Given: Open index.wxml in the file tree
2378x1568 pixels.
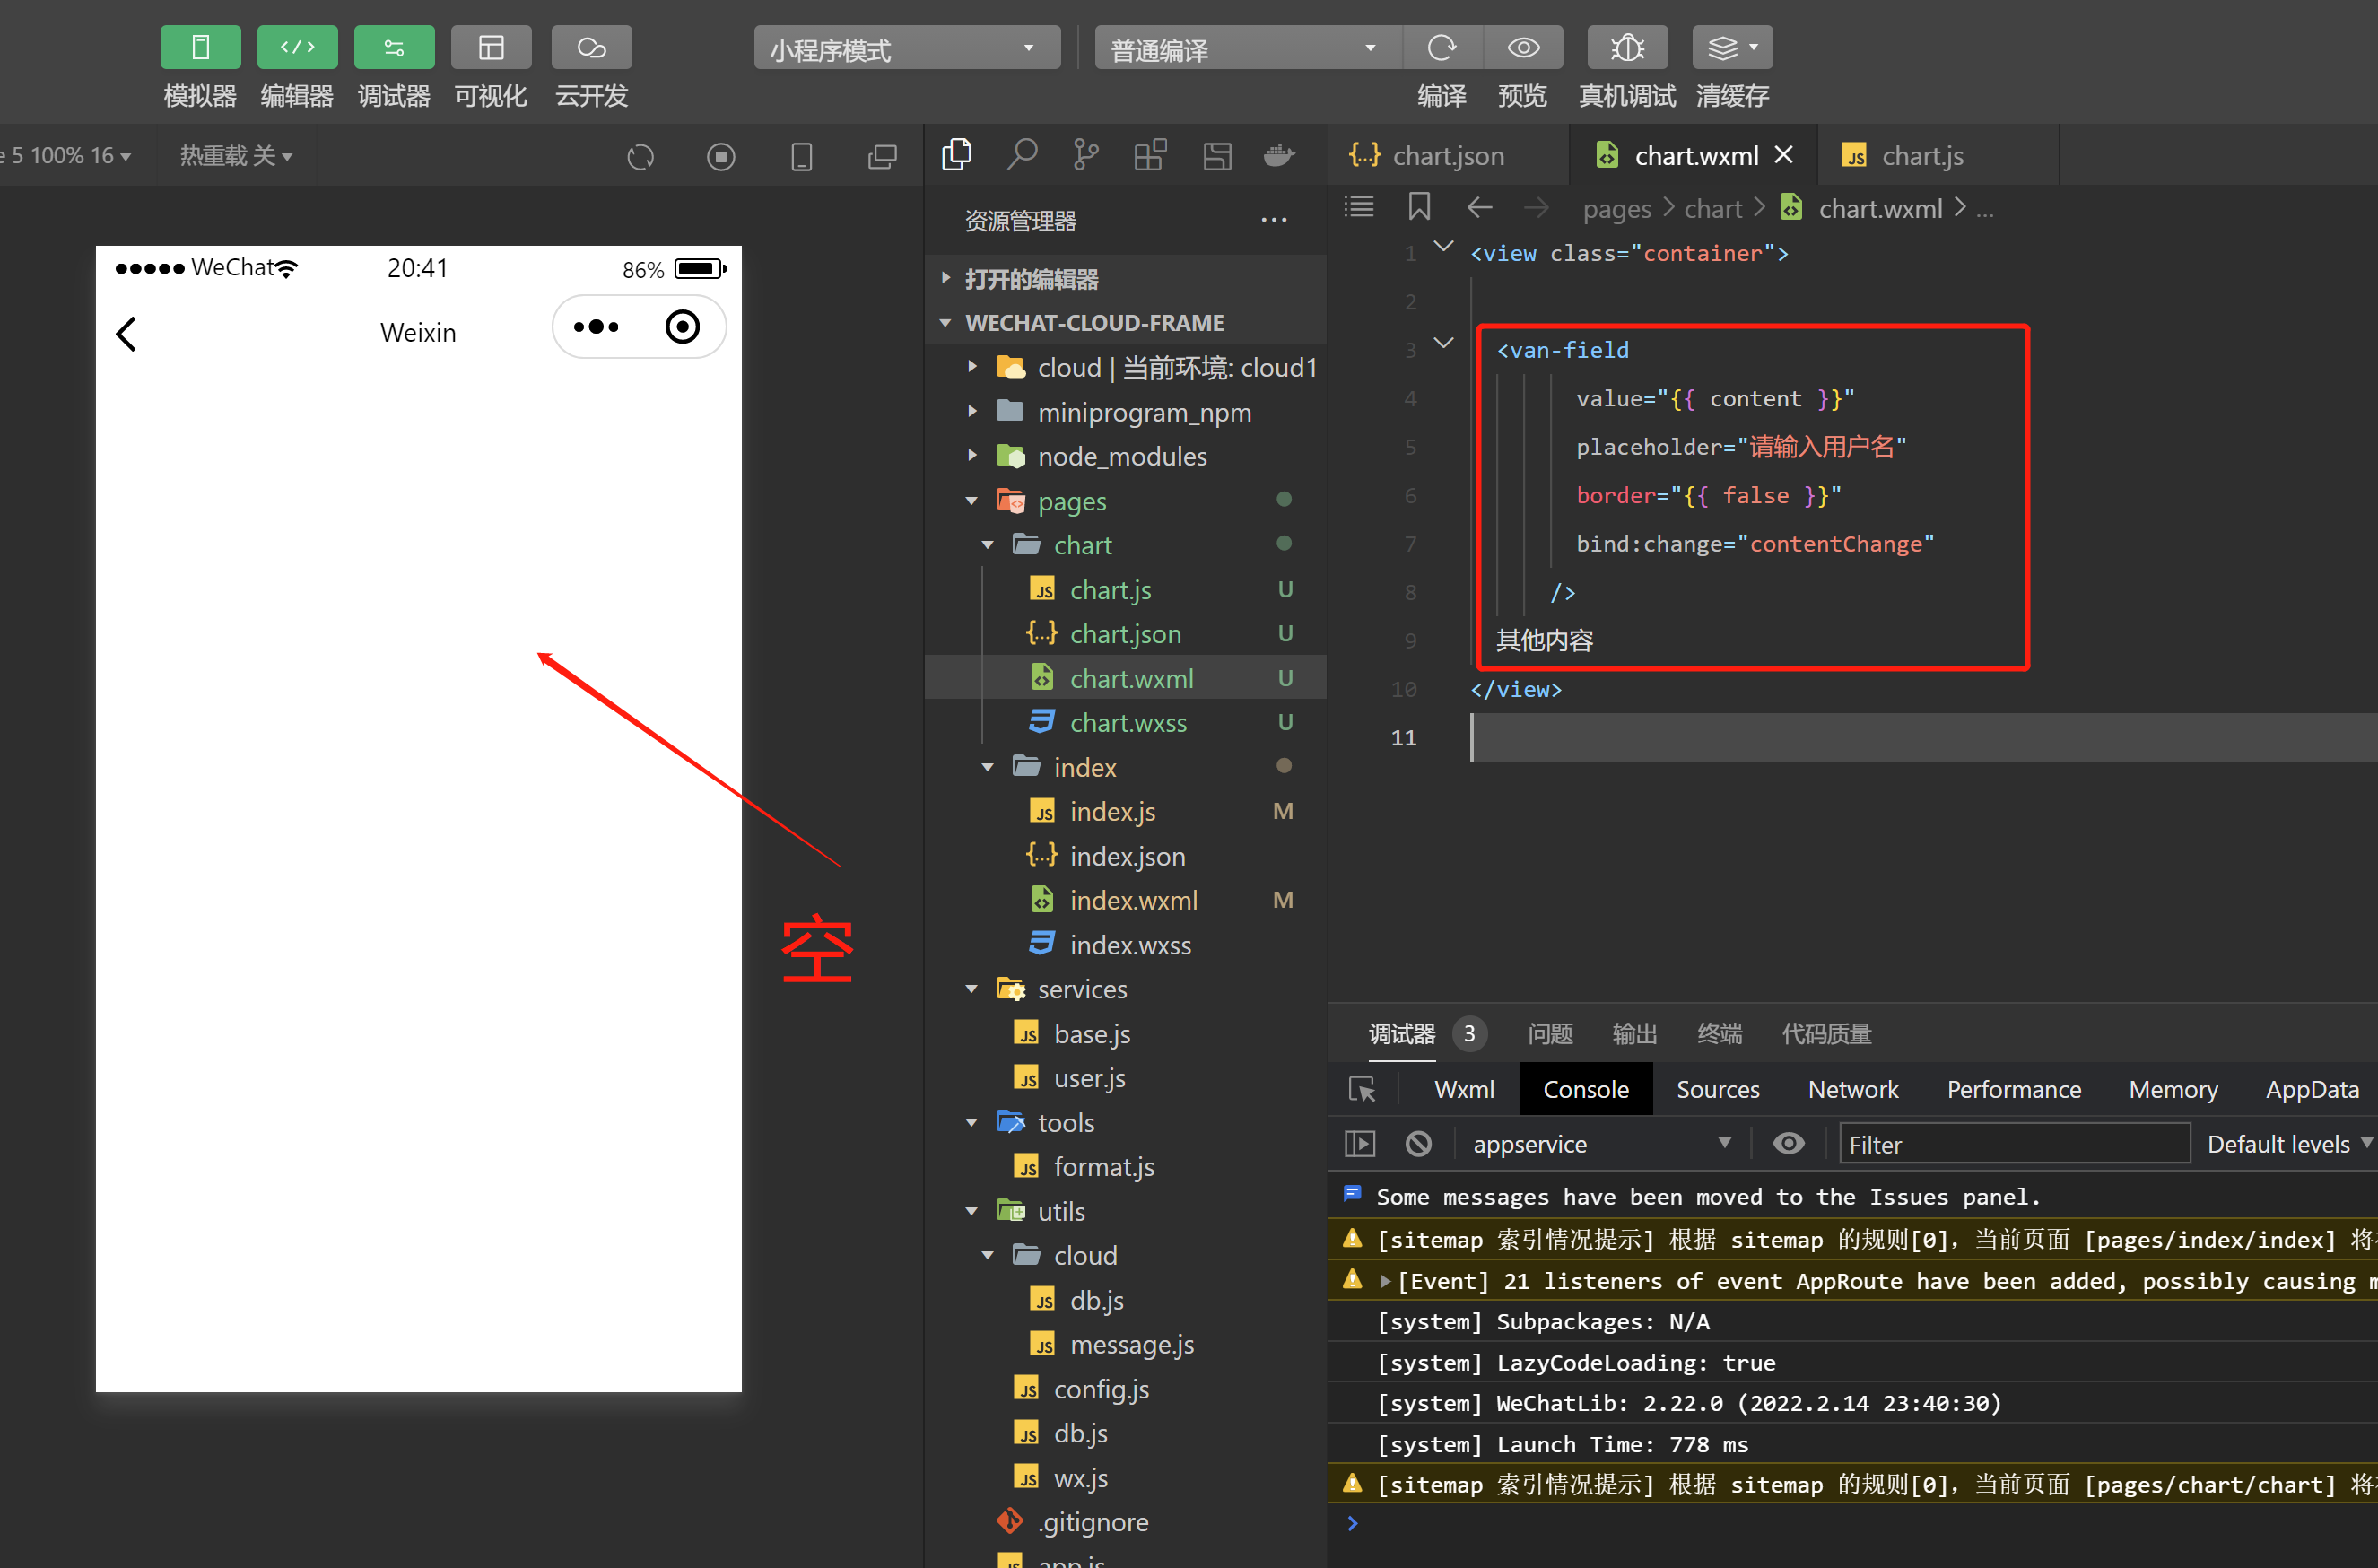Looking at the screenshot, I should pos(1133,900).
